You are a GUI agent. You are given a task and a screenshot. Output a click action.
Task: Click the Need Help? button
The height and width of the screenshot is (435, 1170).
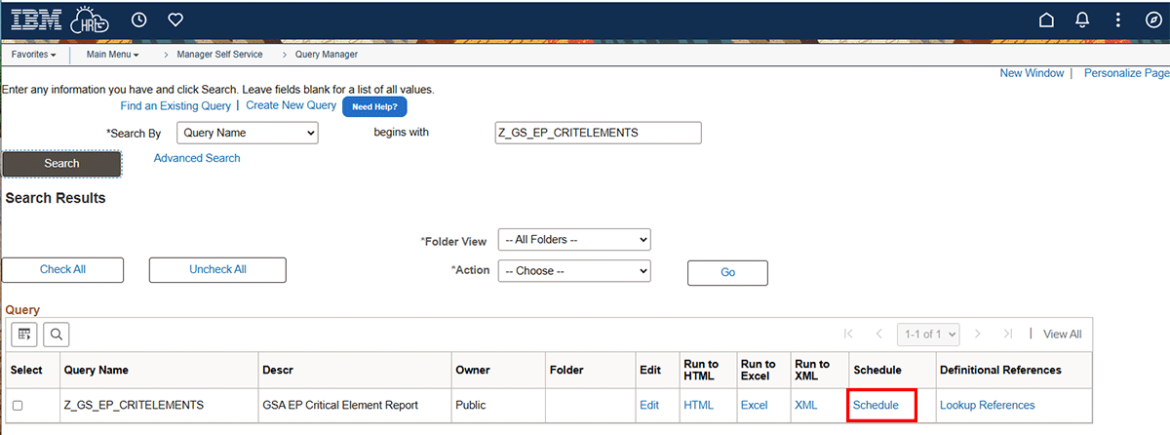(374, 106)
